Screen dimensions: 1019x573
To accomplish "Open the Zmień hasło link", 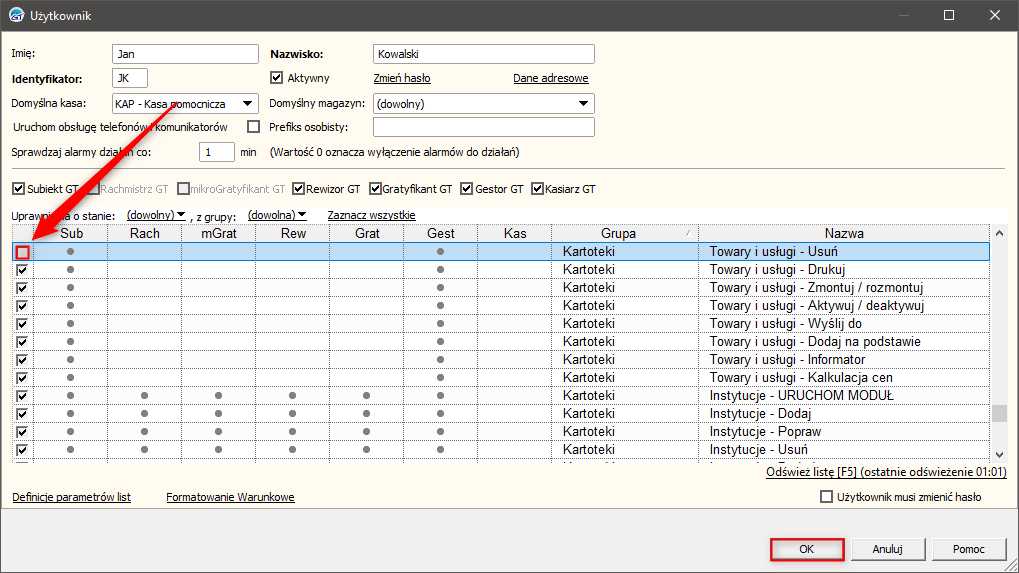I will pyautogui.click(x=402, y=78).
